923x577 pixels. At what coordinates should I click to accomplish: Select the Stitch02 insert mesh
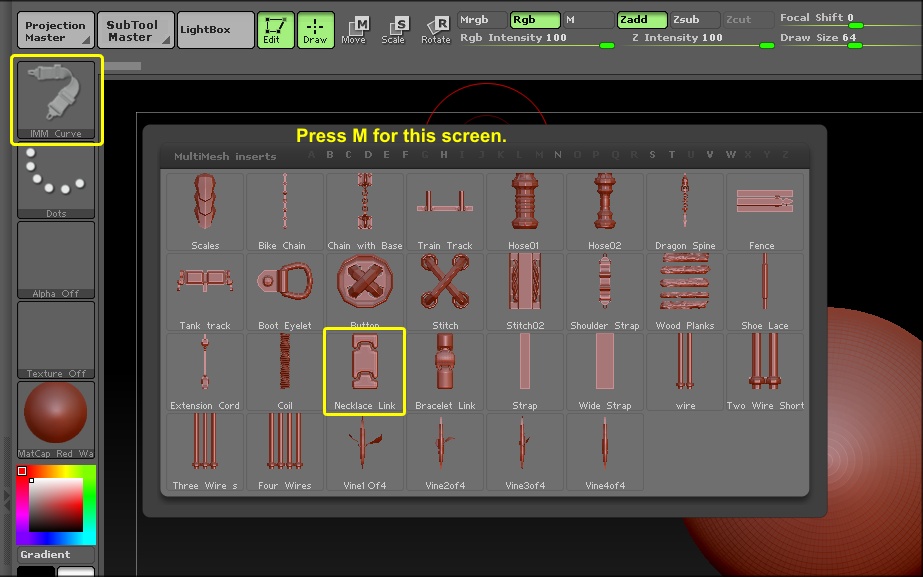[525, 292]
